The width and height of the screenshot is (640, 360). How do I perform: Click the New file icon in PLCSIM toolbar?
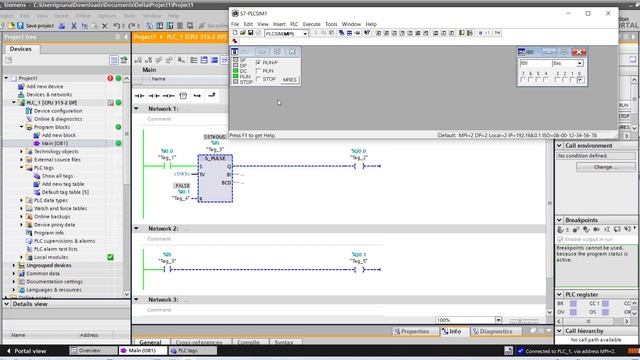235,33
